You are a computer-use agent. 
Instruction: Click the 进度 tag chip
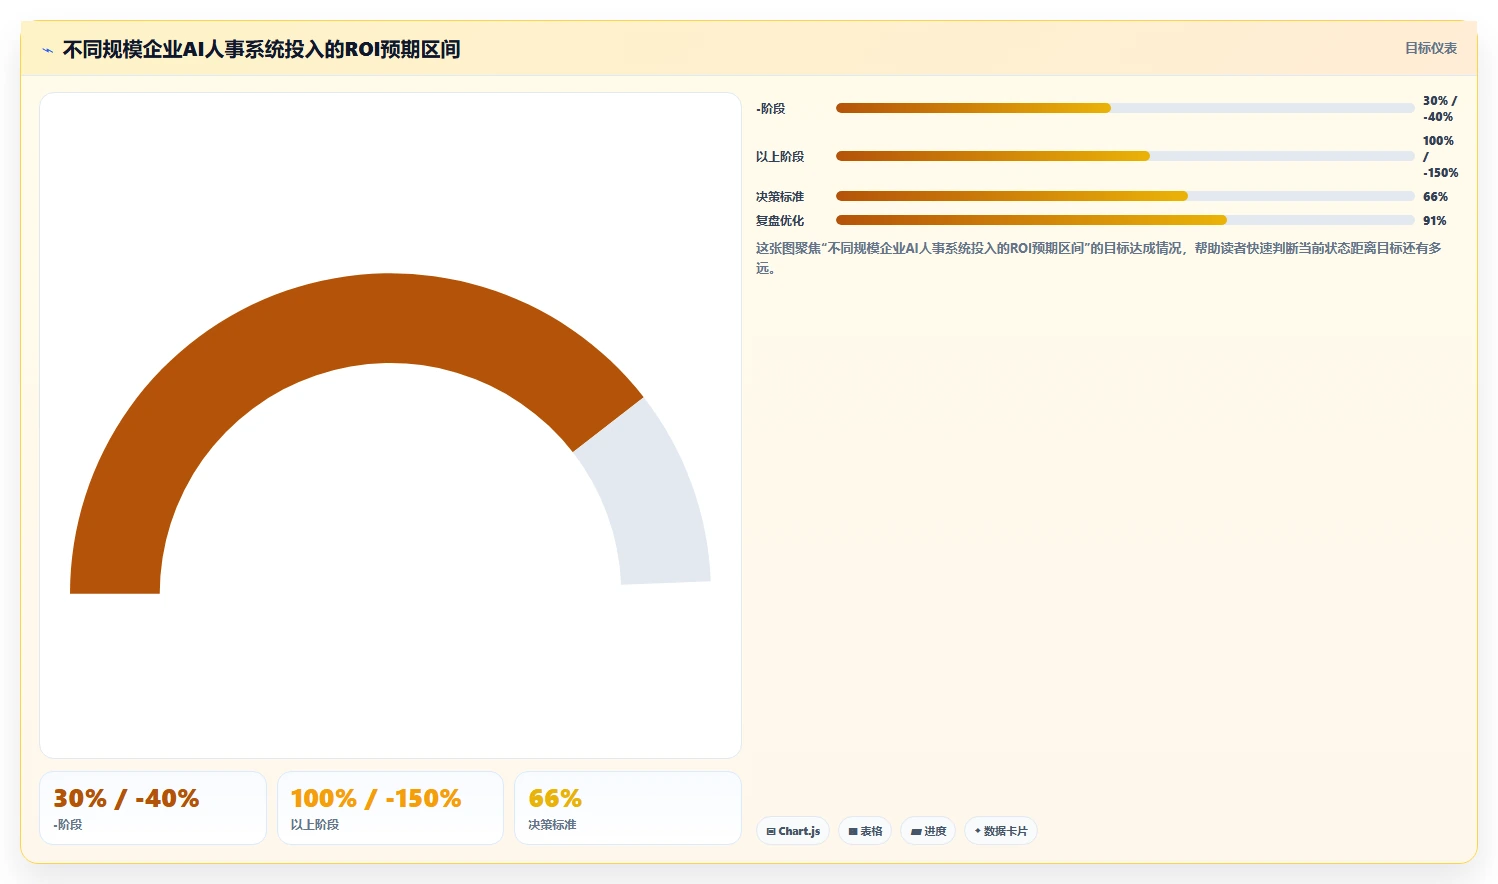928,831
